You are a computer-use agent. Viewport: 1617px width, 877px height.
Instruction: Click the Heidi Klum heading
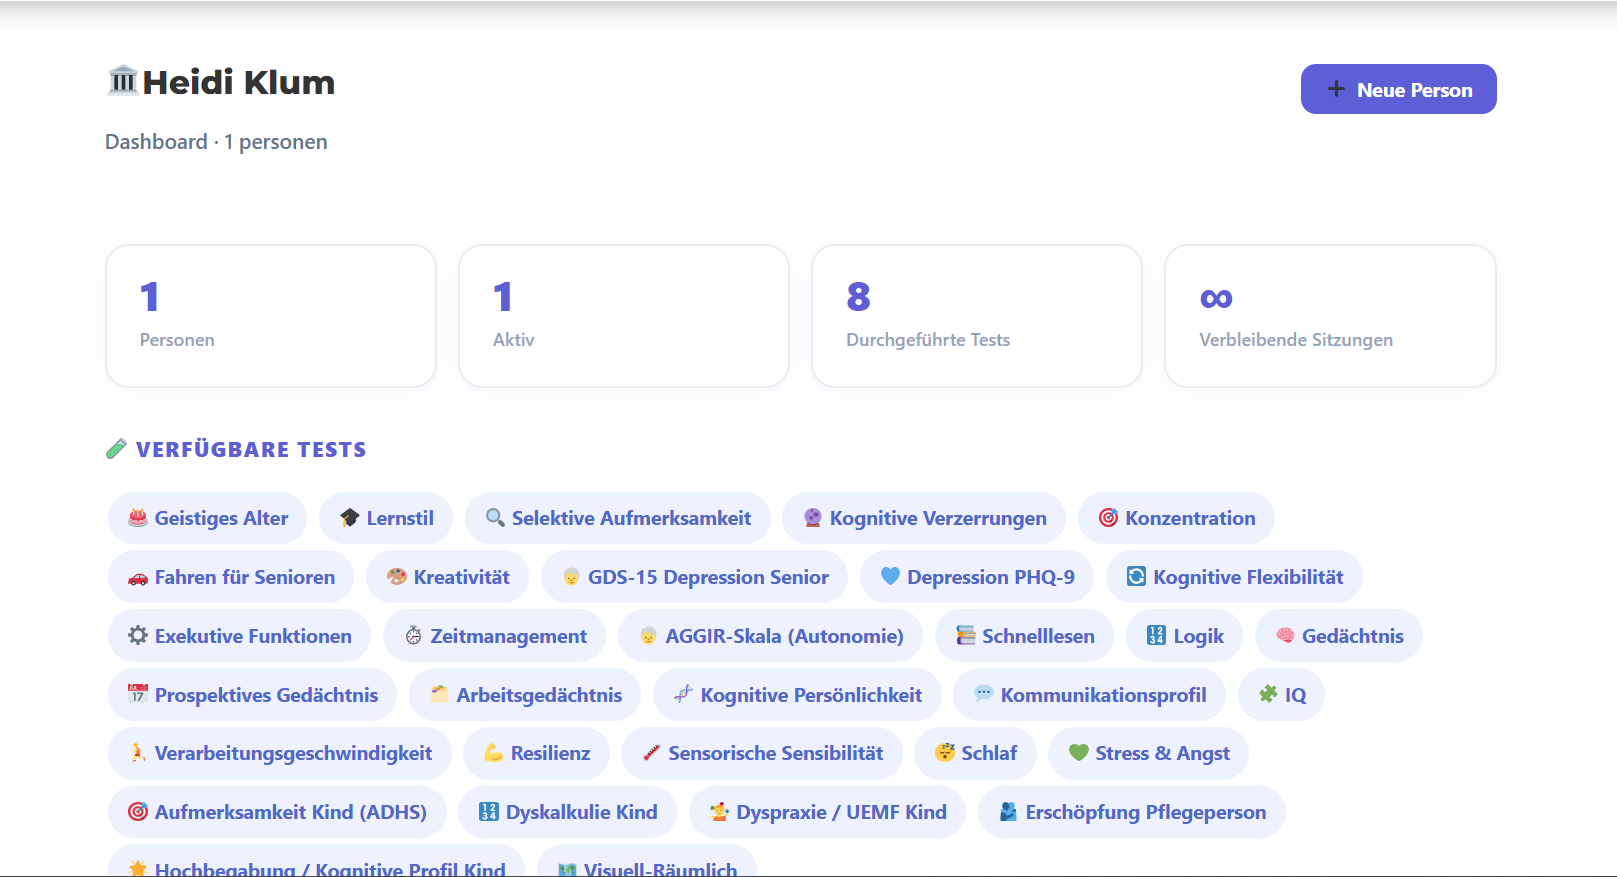tap(239, 82)
